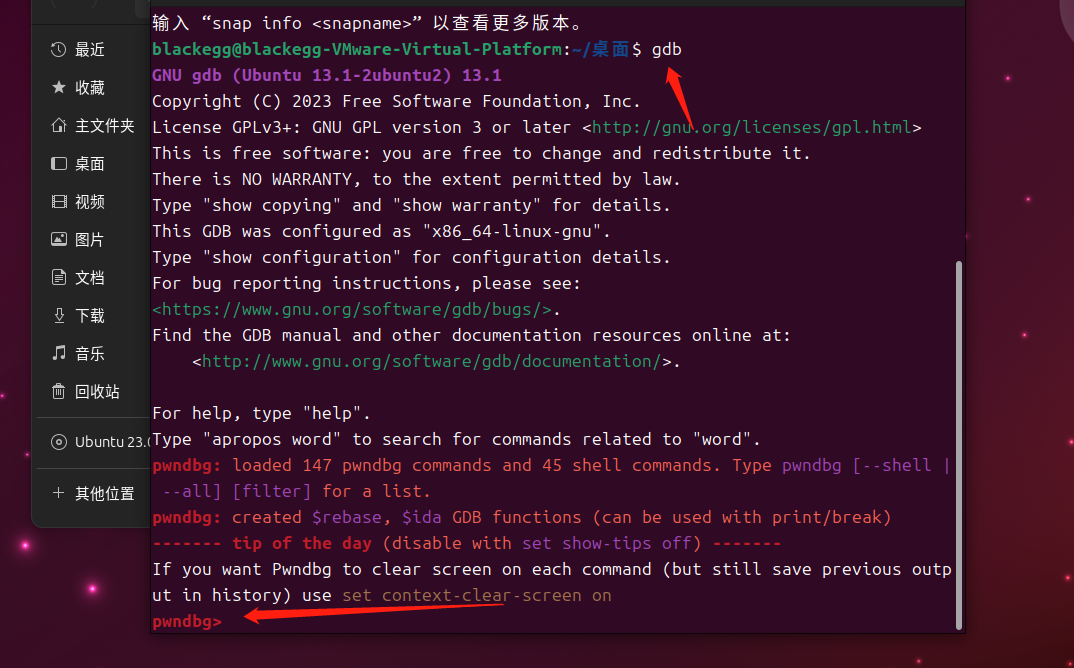
Task: Open Recent via the clock icon
Action: (59, 49)
